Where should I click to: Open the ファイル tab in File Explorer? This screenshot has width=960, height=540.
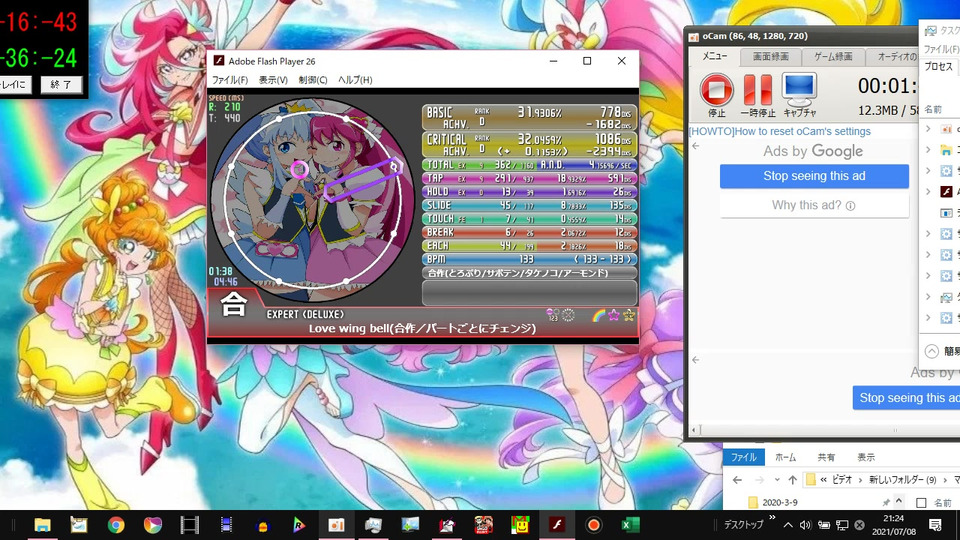(x=744, y=457)
